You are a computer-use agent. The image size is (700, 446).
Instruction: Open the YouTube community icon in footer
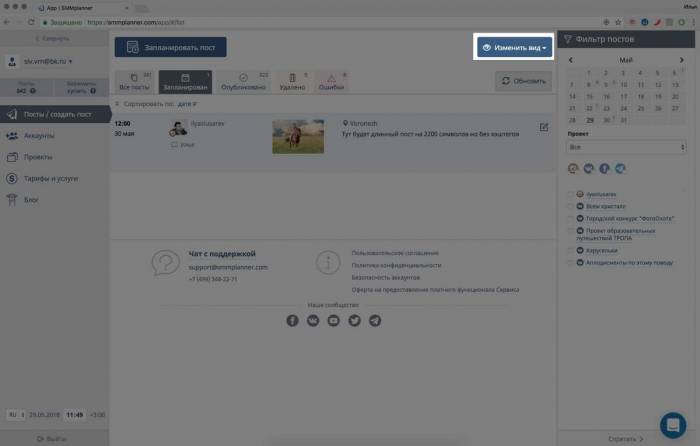(334, 321)
